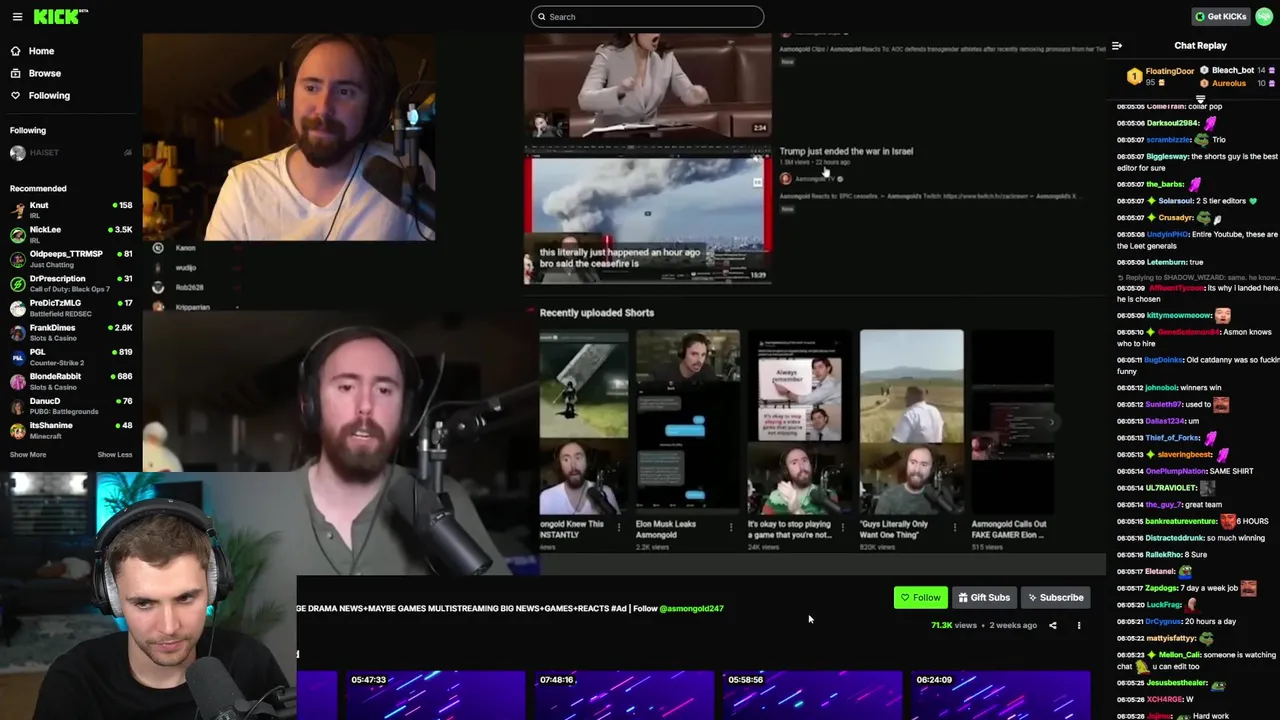This screenshot has width=1280, height=720.
Task: Open Following in the sidebar
Action: pos(49,95)
